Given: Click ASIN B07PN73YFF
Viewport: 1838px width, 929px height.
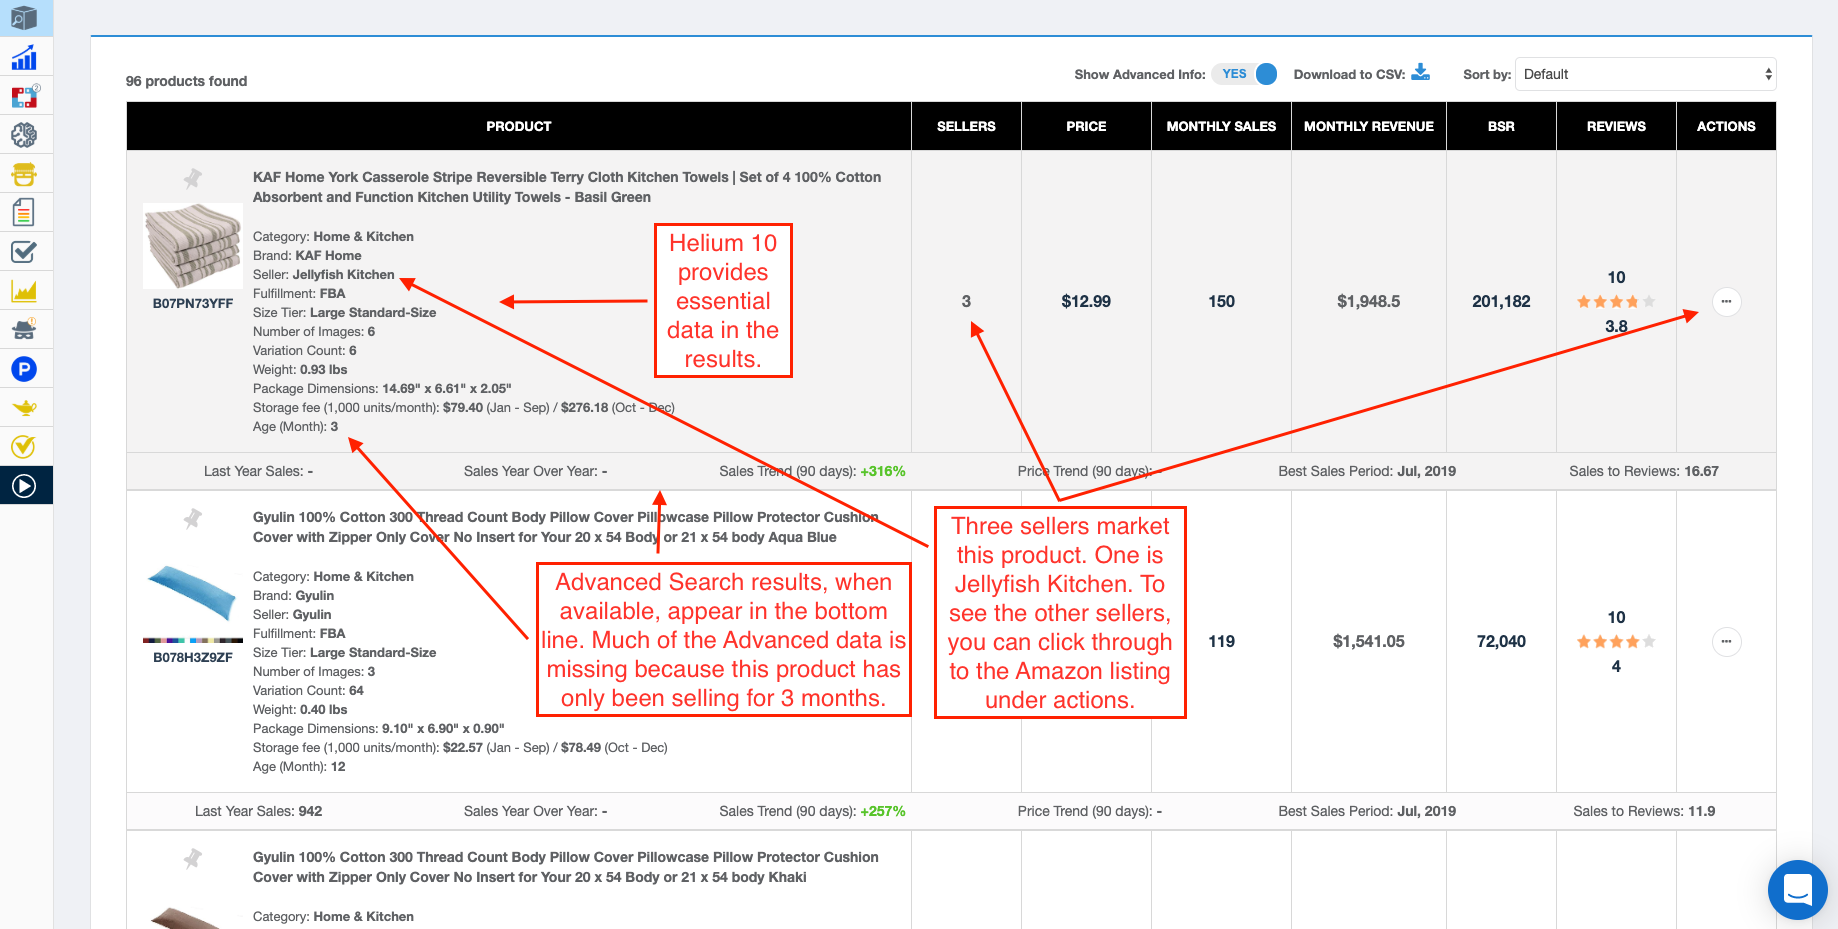Looking at the screenshot, I should [x=193, y=303].
